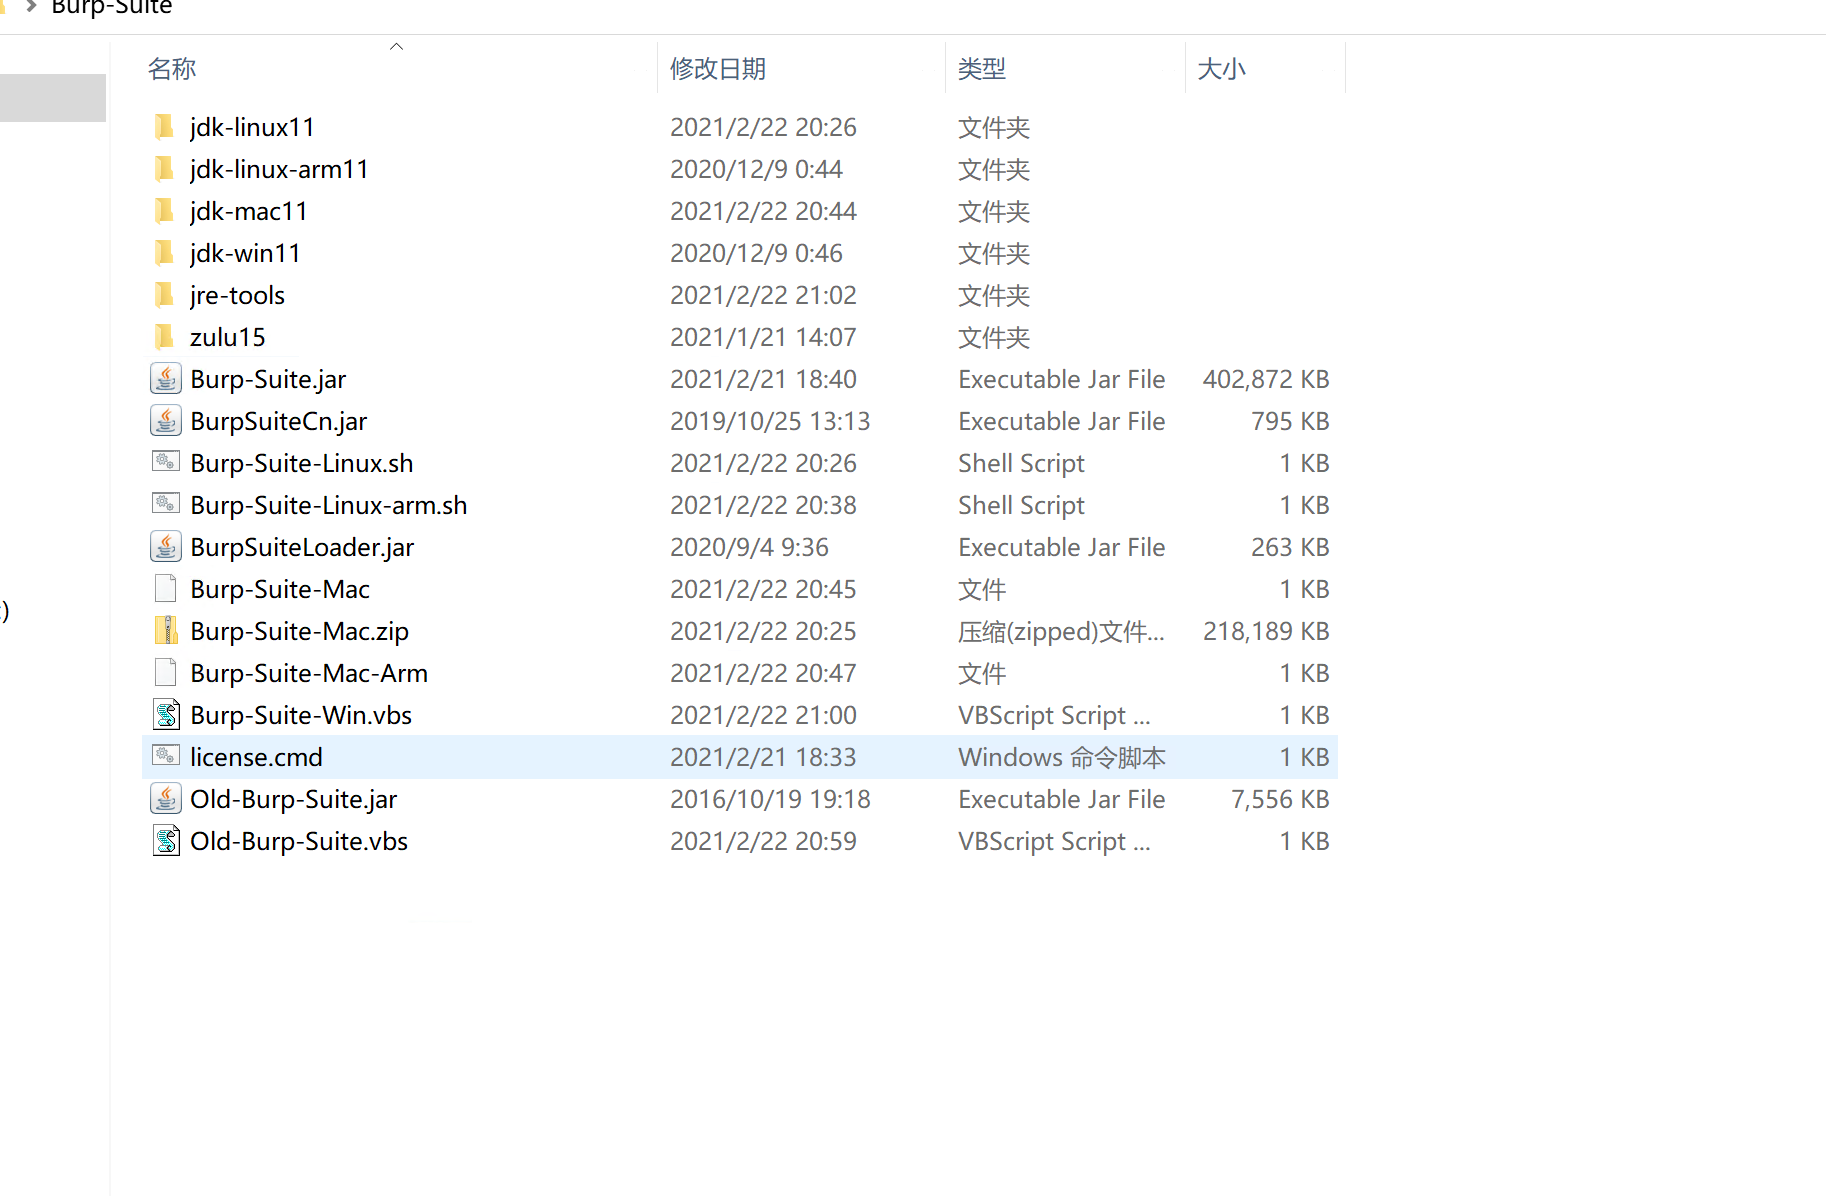The height and width of the screenshot is (1196, 1826).
Task: Click the BurpSuiteLoader.jar Java icon
Action: 166,547
